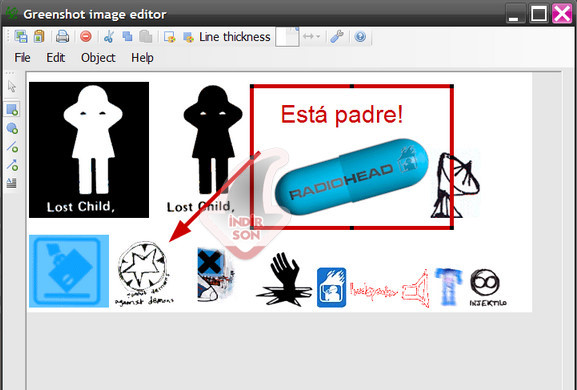
Task: Open the Edit menu
Action: (x=56, y=58)
